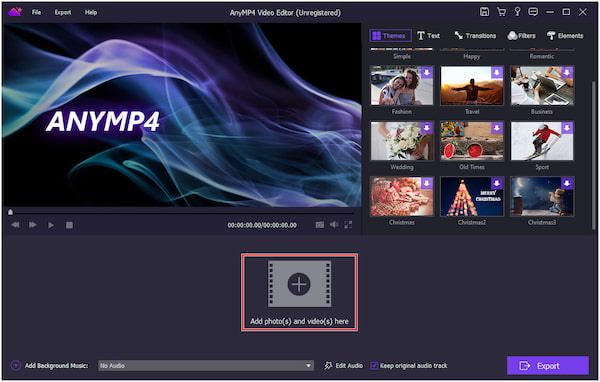Switch to the Transitions tab
Viewport: 600px width, 382px height.
(x=475, y=36)
